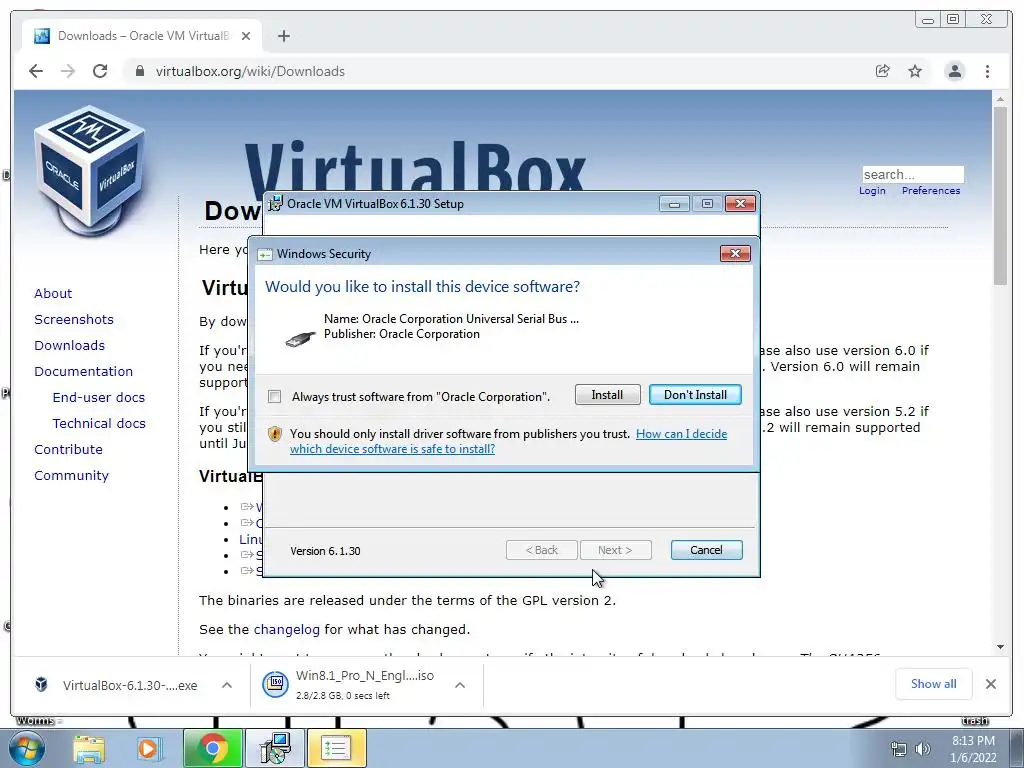Click the Linux distributions link in list
Viewport: 1024px width, 768px height.
251,539
